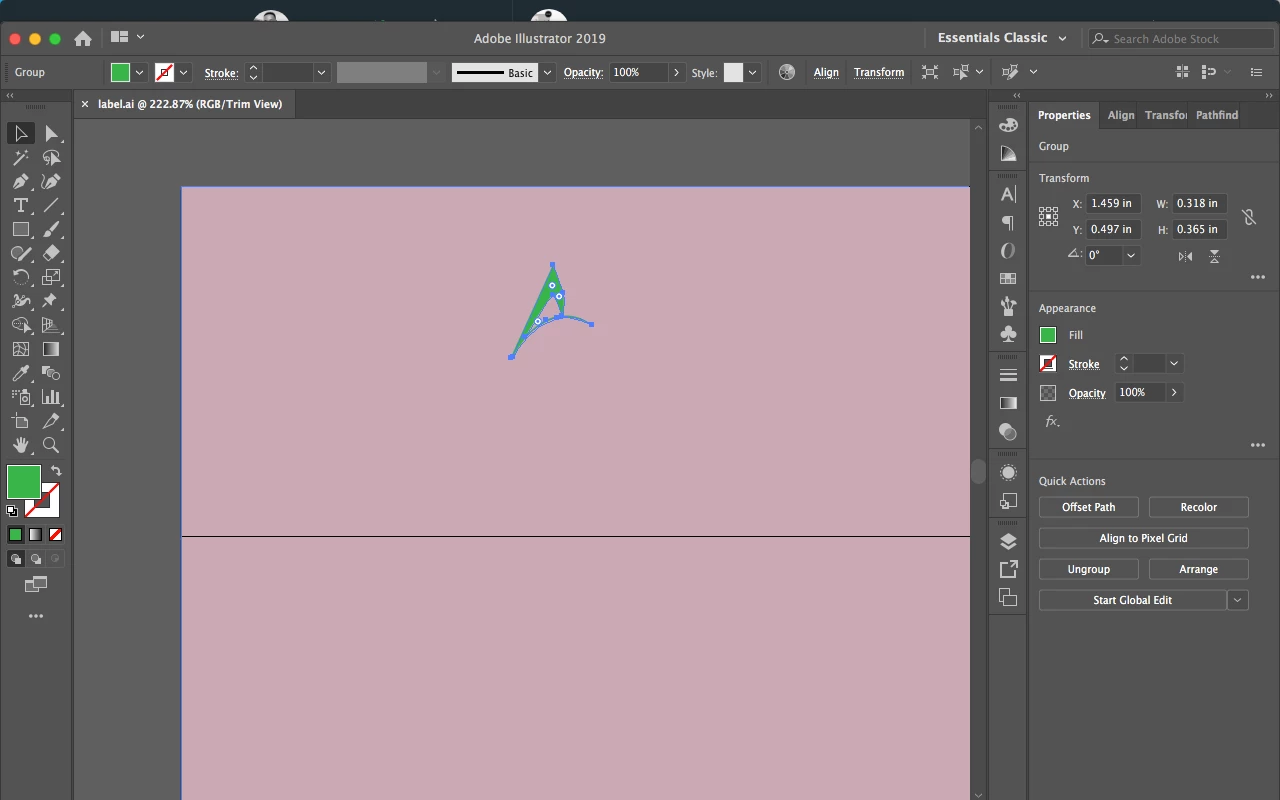Select the Artboard tool
Viewport: 1280px width, 800px height.
[x=20, y=421]
